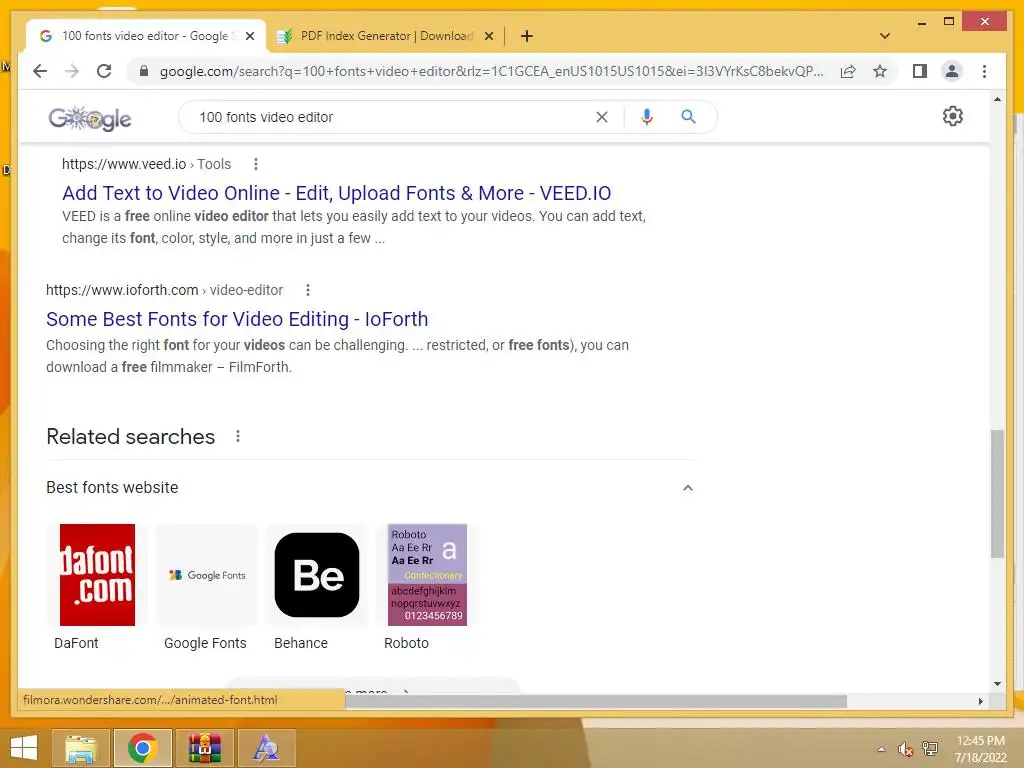Click the muted volume tray icon
This screenshot has width=1024, height=768.
[x=905, y=749]
